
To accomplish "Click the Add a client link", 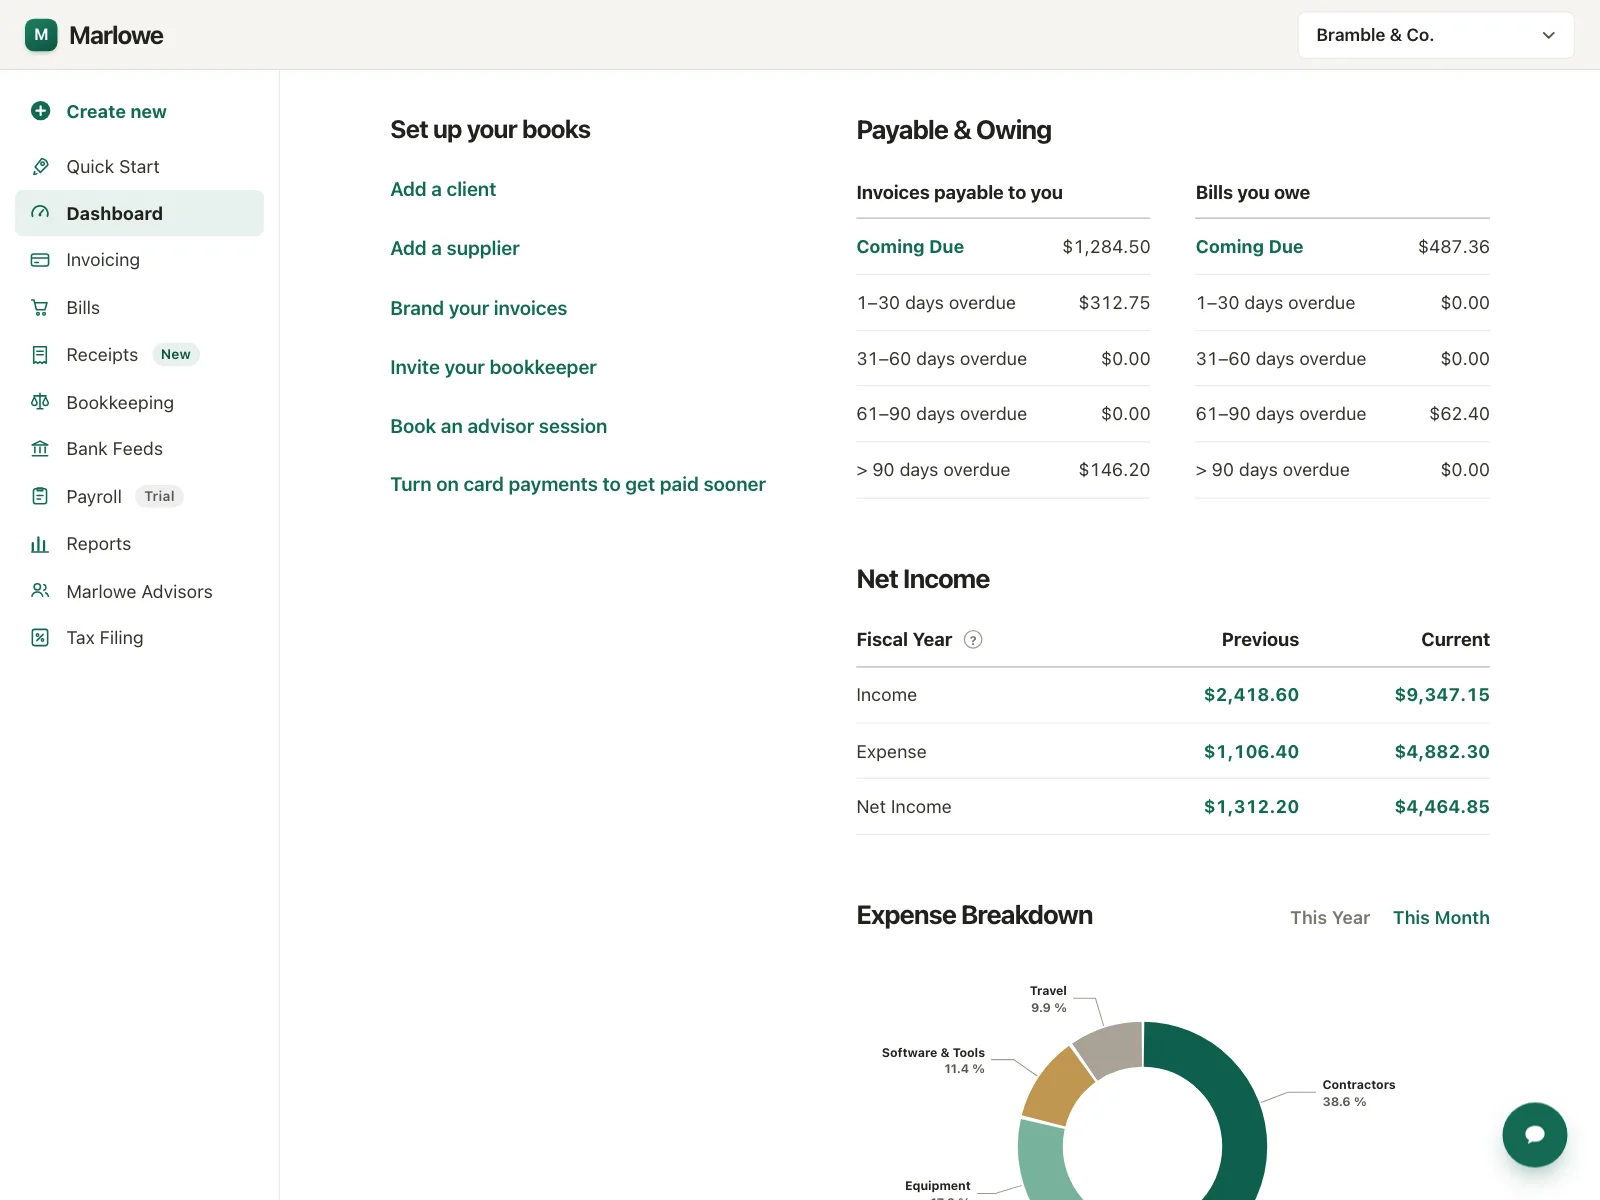I will [x=443, y=189].
